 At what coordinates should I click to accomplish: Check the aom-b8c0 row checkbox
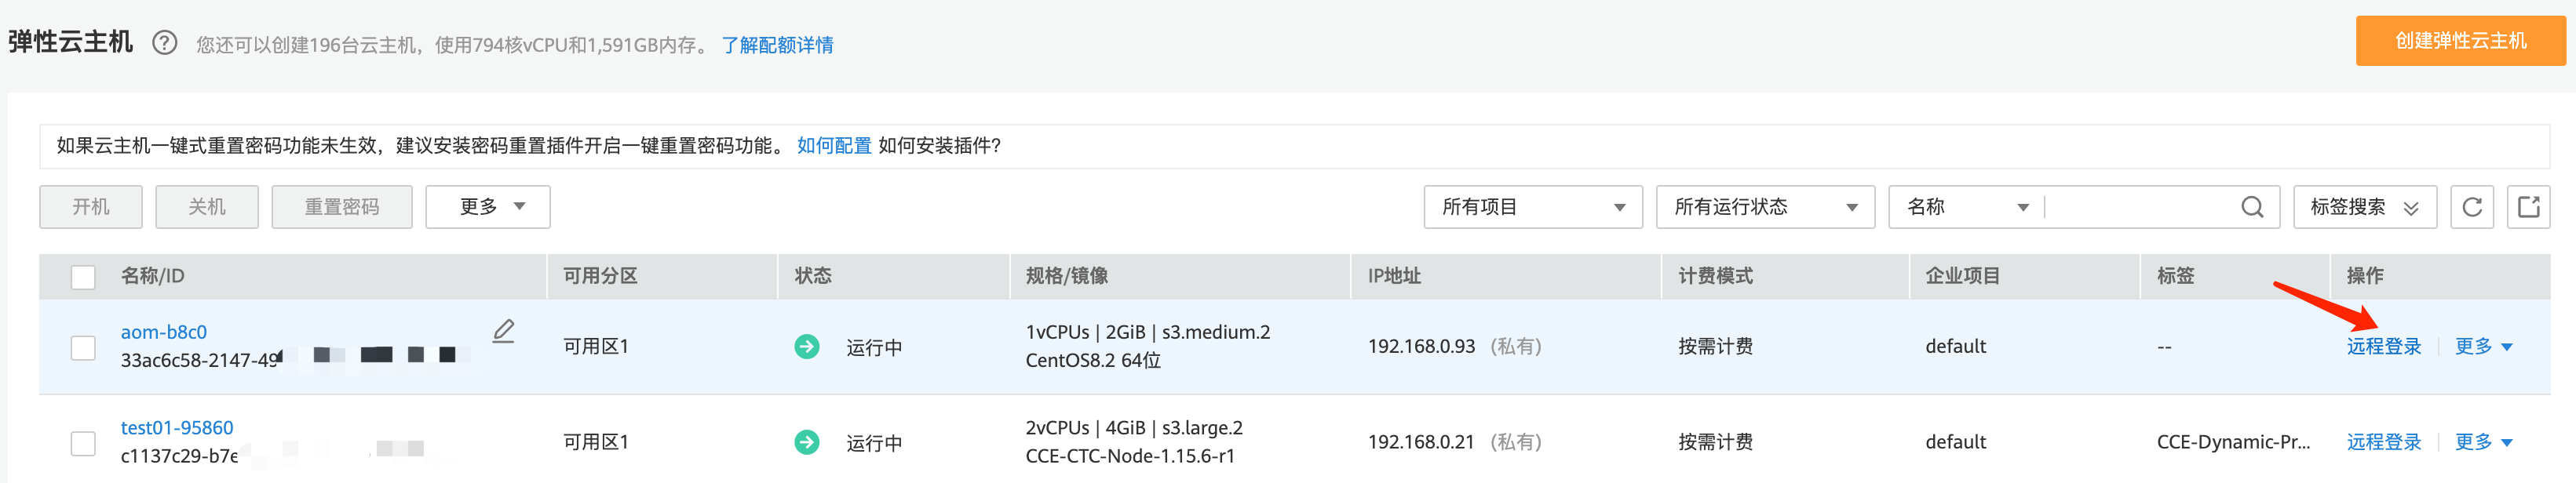[x=83, y=348]
